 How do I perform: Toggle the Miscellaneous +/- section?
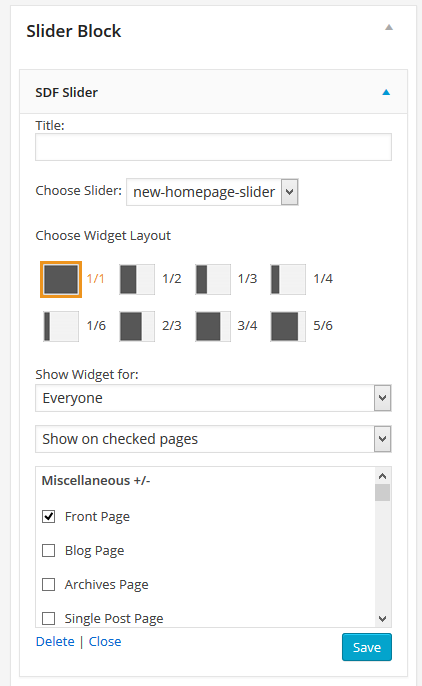coord(96,481)
